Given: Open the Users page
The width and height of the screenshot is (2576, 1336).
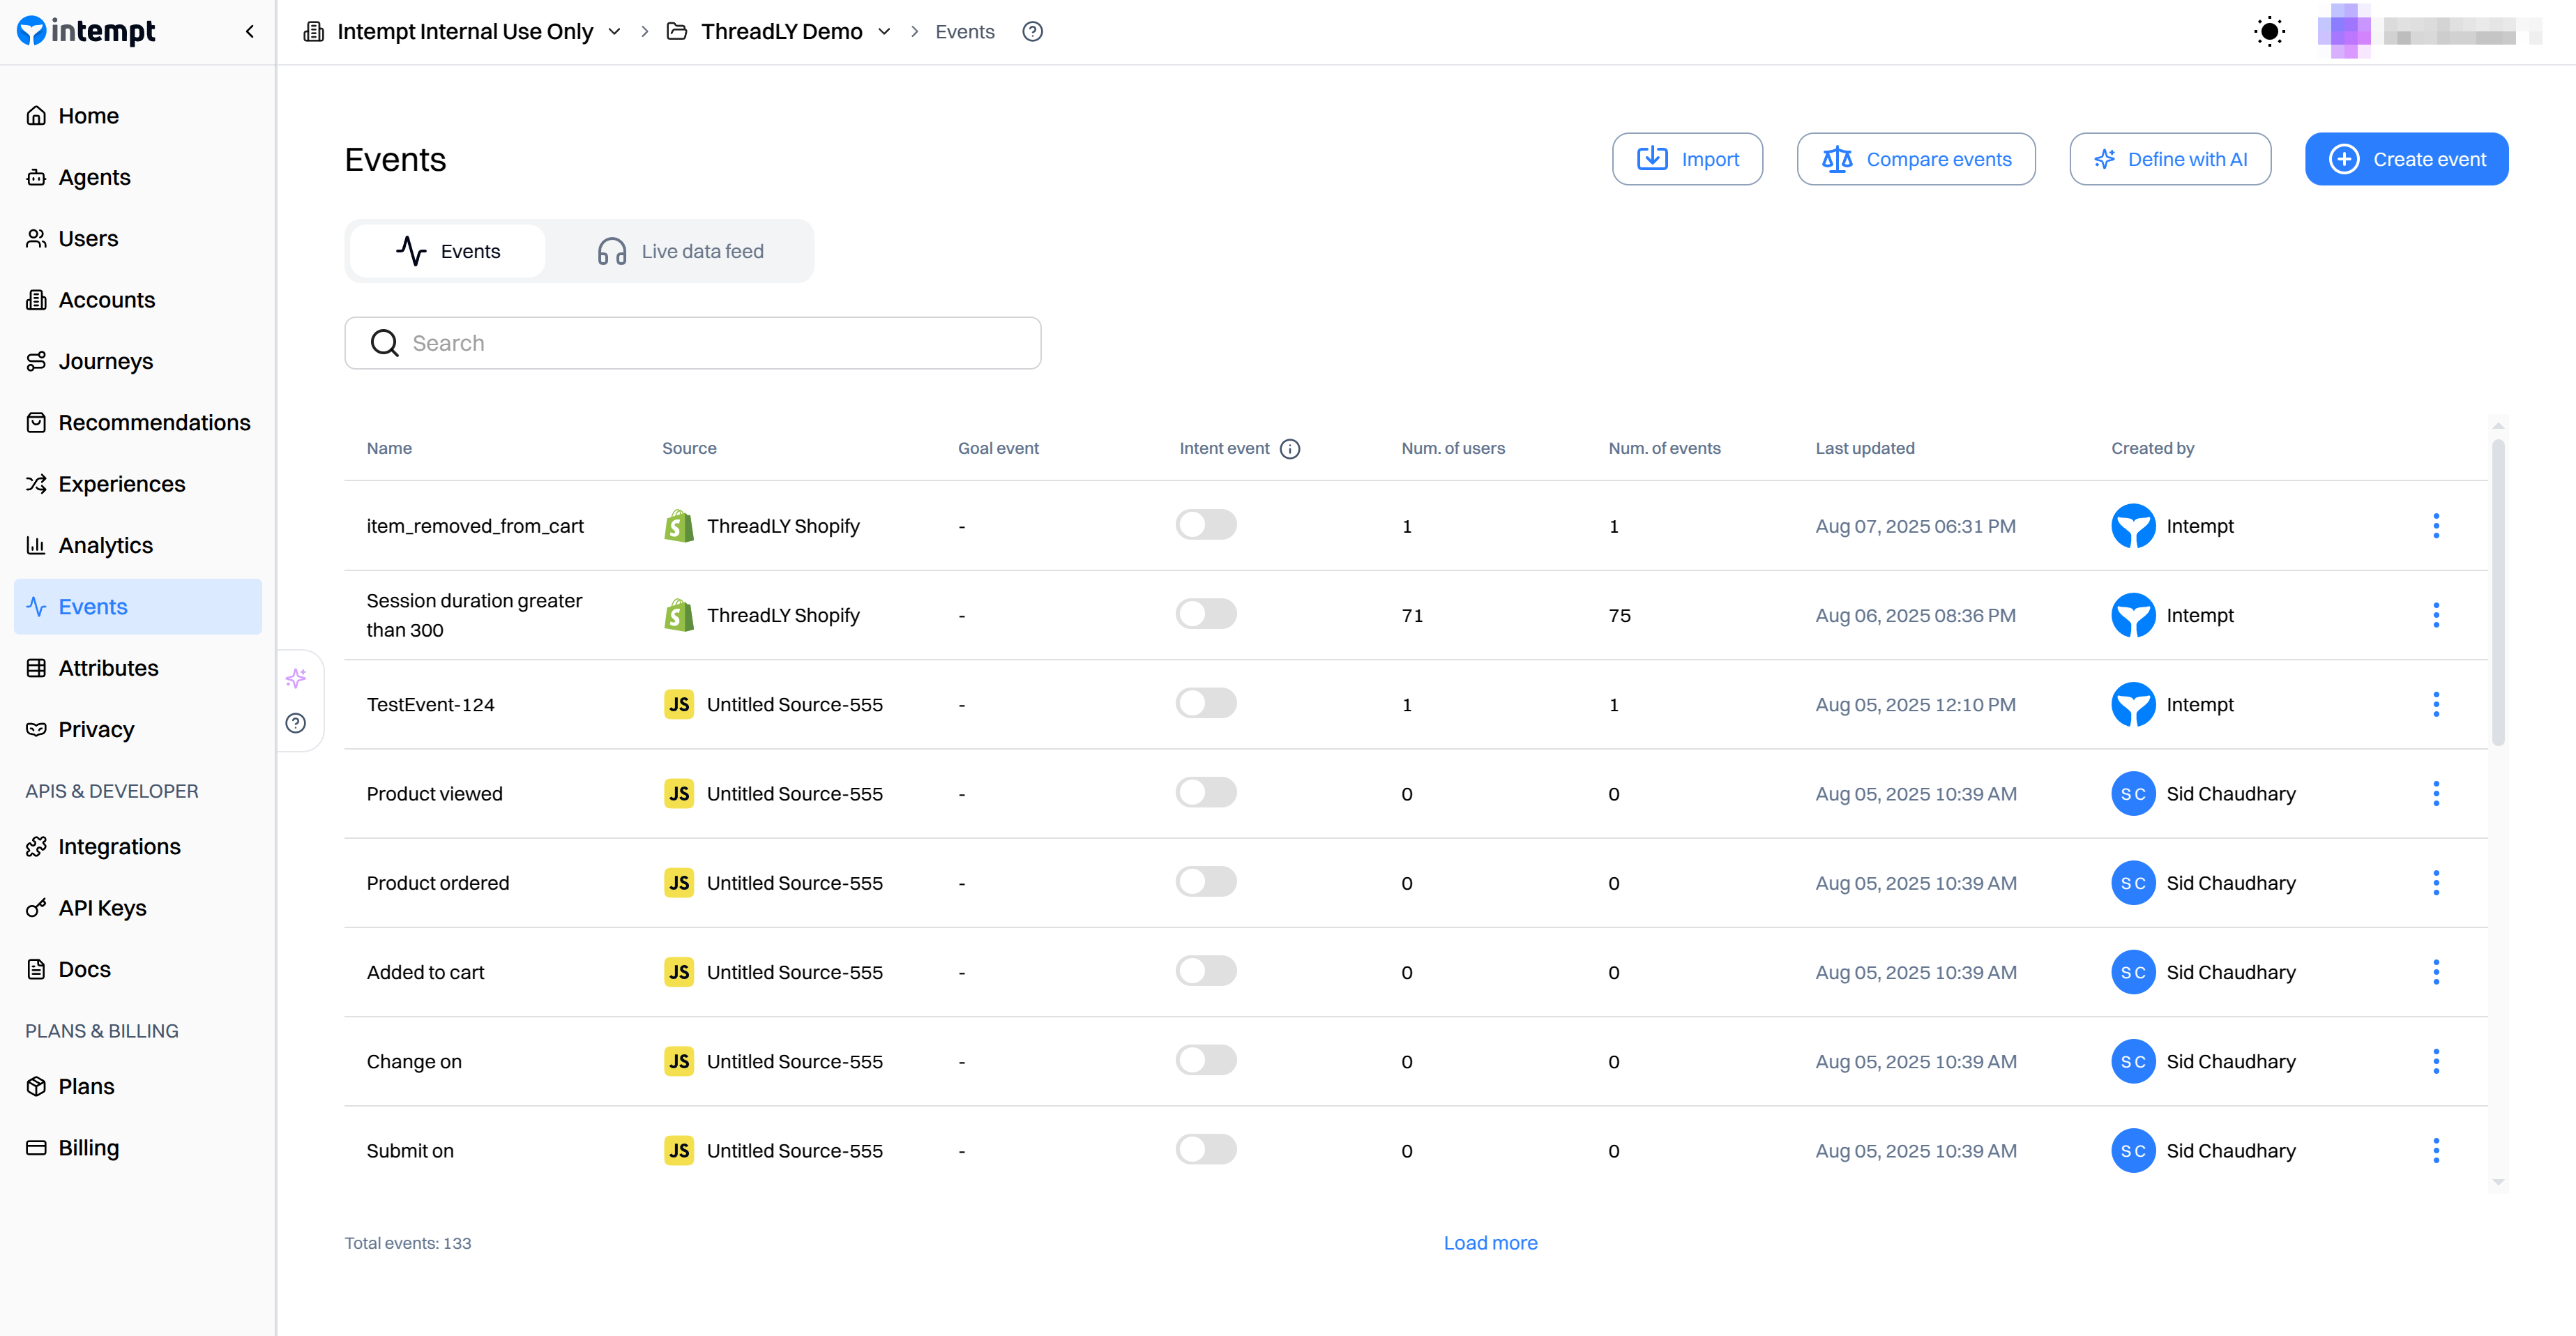Looking at the screenshot, I should (138, 238).
